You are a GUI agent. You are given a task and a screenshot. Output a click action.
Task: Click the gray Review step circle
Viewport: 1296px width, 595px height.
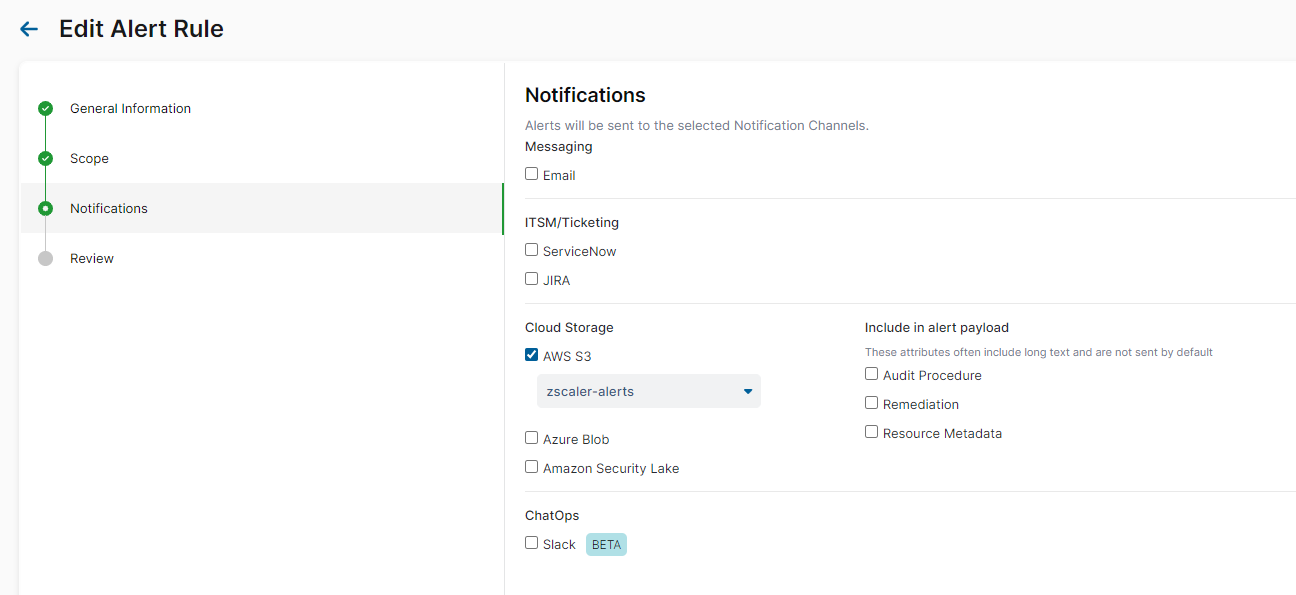(45, 258)
